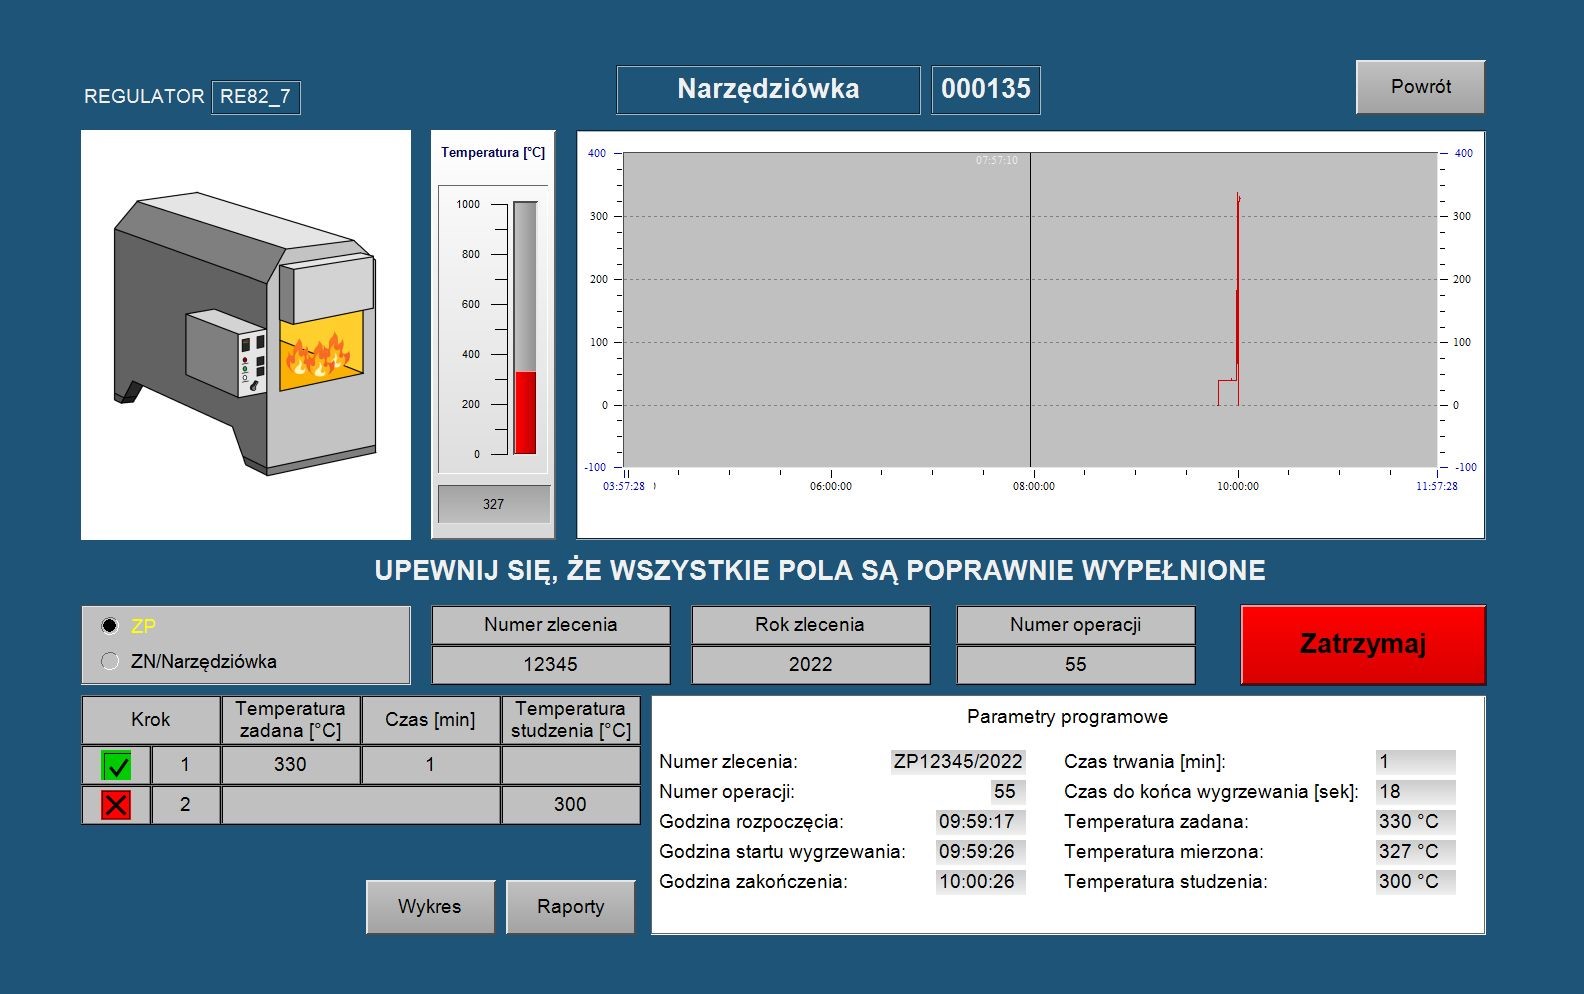Select the ZP radio button
The height and width of the screenshot is (994, 1584).
(x=110, y=626)
